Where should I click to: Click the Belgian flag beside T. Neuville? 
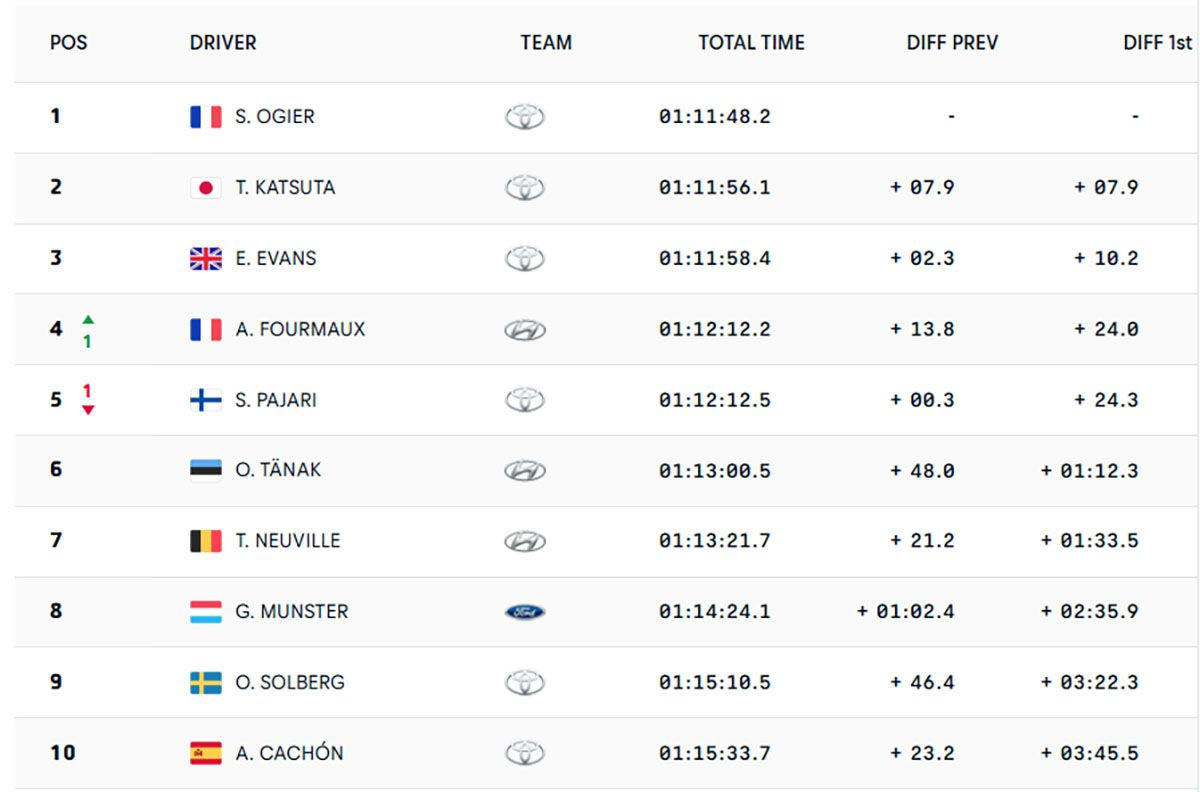point(206,541)
